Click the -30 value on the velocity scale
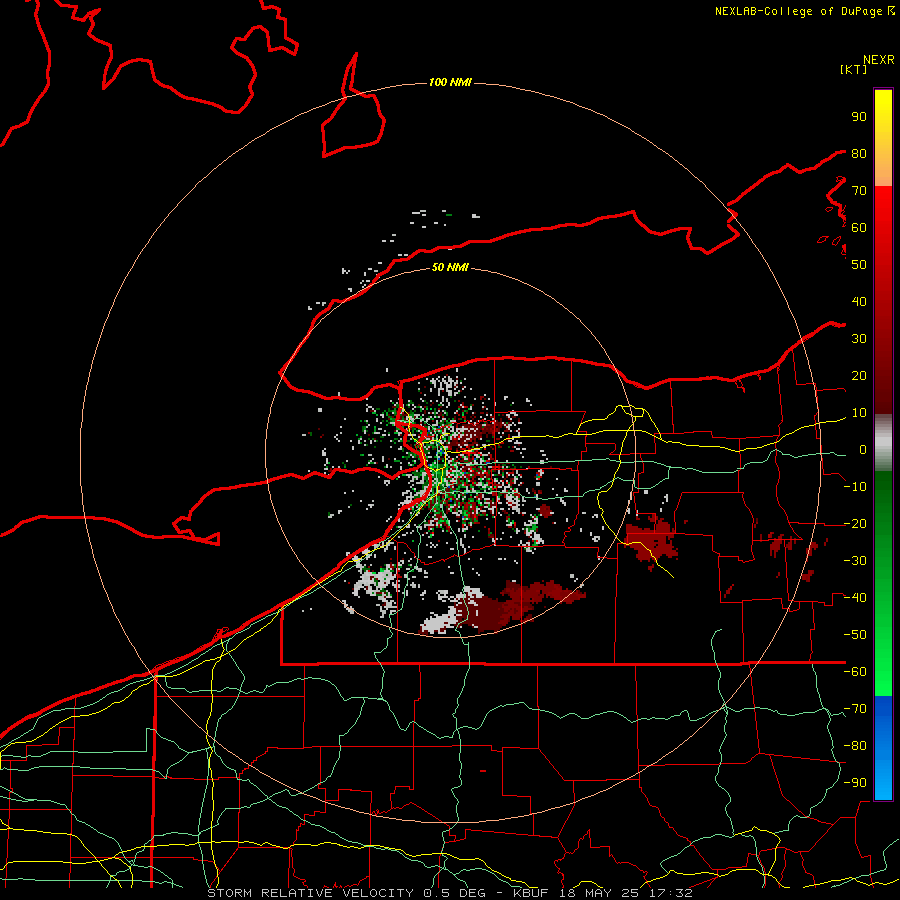 [x=855, y=561]
